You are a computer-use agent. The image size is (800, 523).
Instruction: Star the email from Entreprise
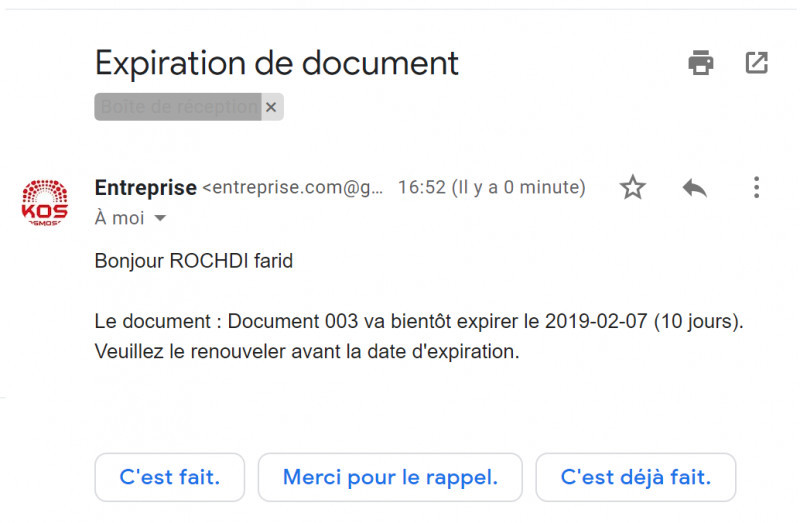point(633,187)
